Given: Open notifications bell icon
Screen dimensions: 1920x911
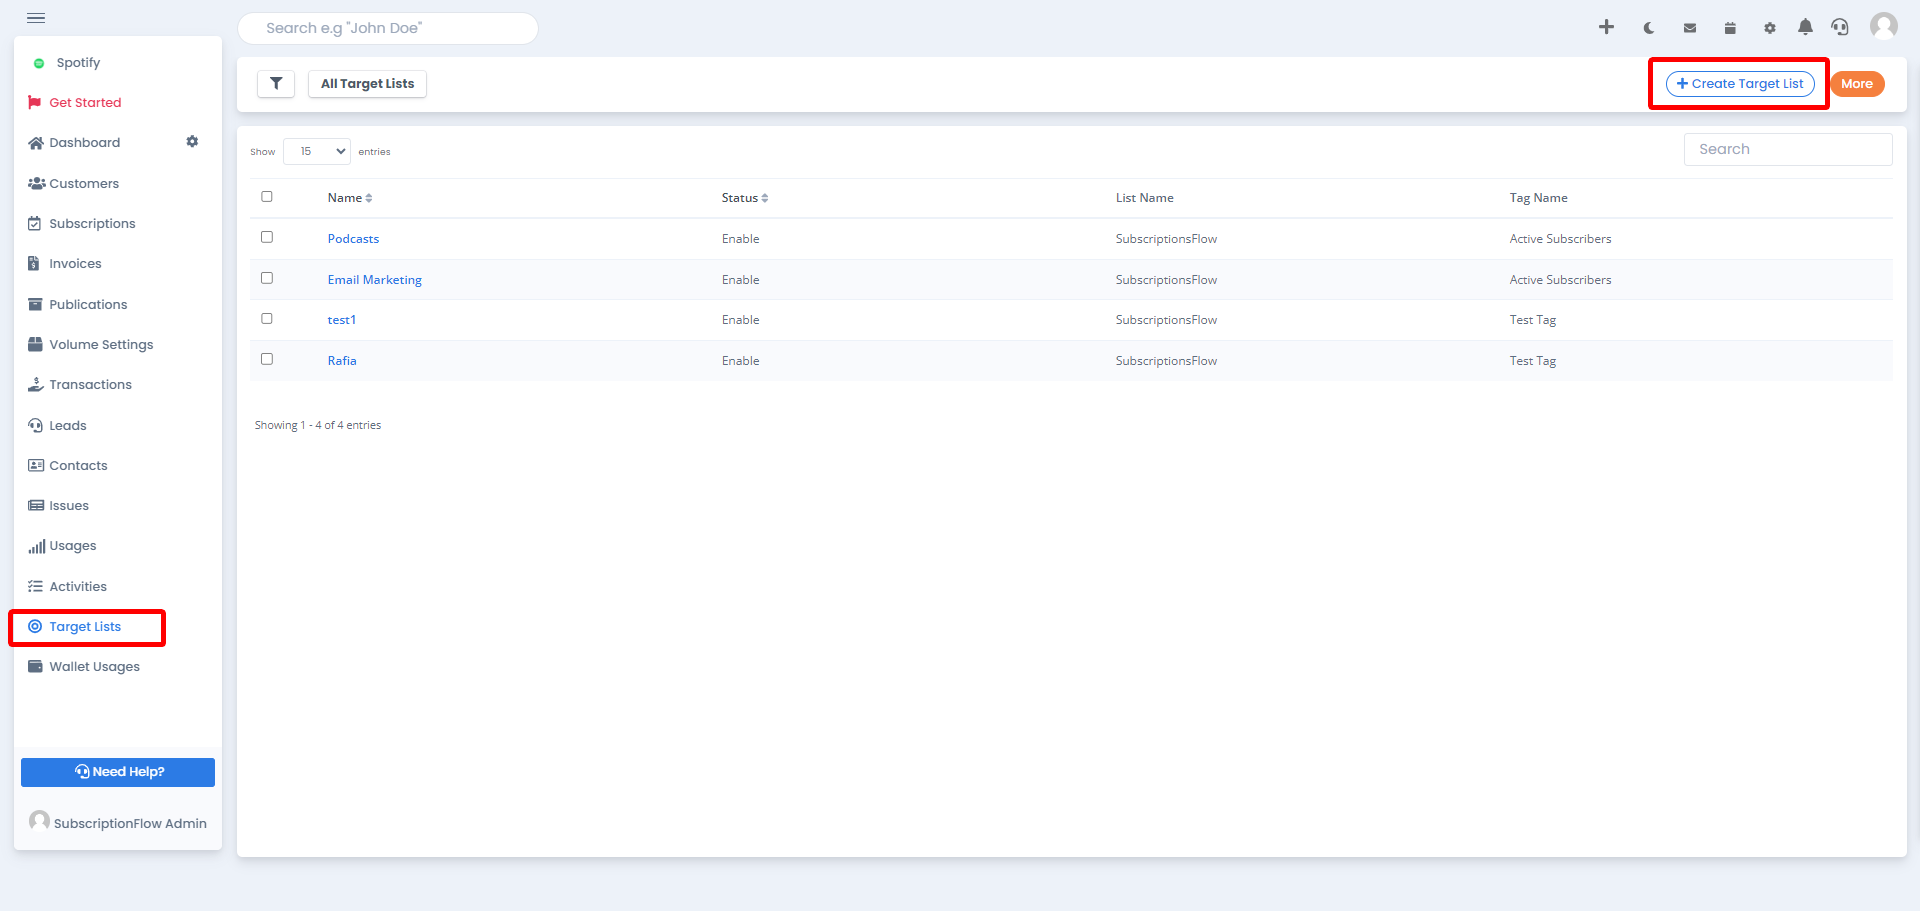Looking at the screenshot, I should click(x=1805, y=27).
